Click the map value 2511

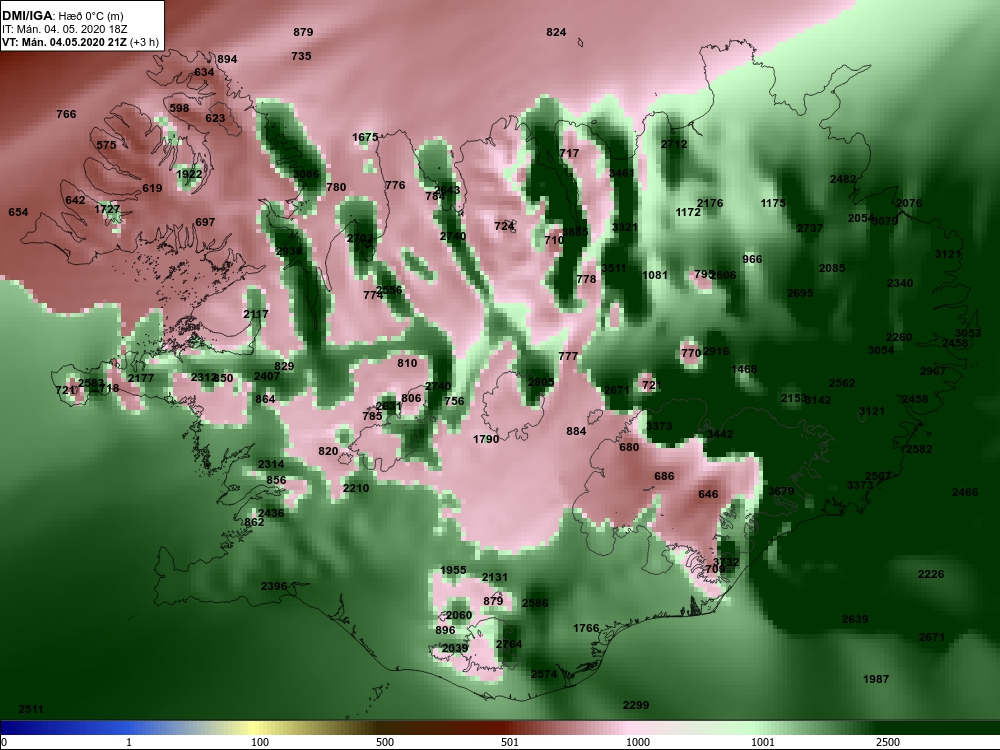pos(31,709)
